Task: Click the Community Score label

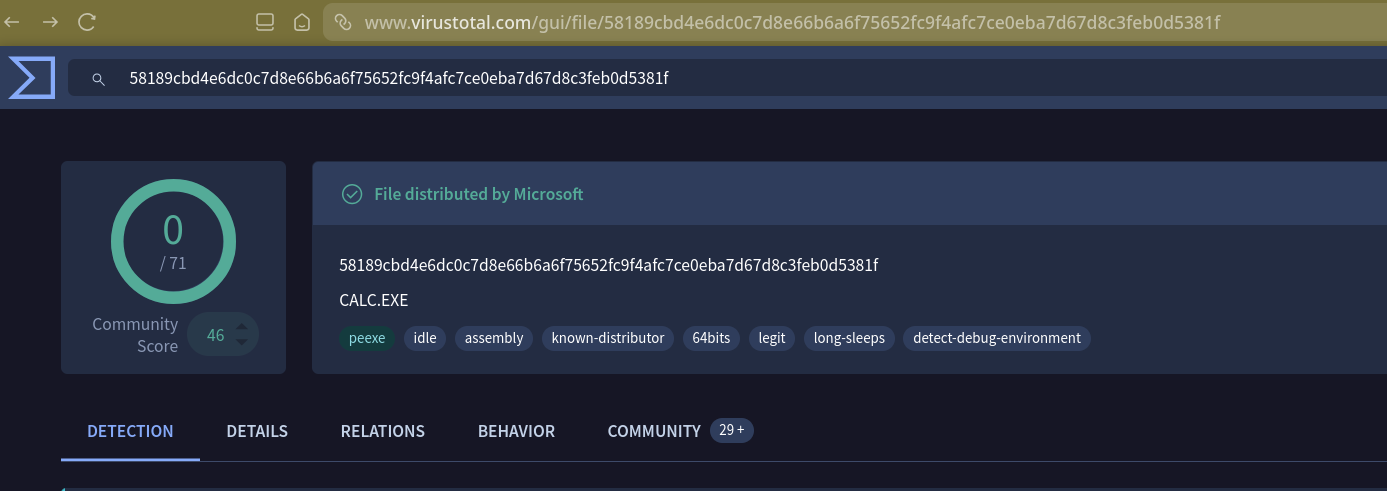Action: point(135,335)
